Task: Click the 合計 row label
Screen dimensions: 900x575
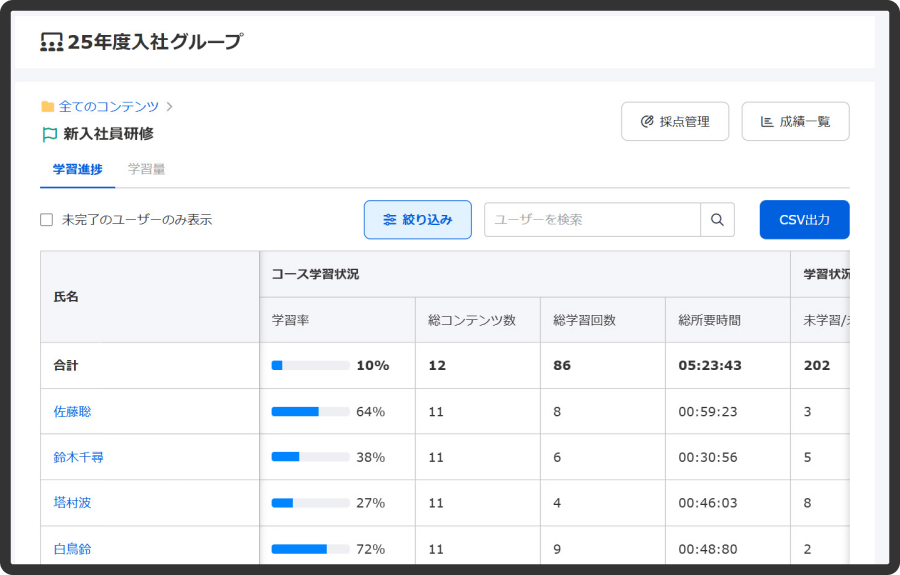Action: (x=65, y=366)
